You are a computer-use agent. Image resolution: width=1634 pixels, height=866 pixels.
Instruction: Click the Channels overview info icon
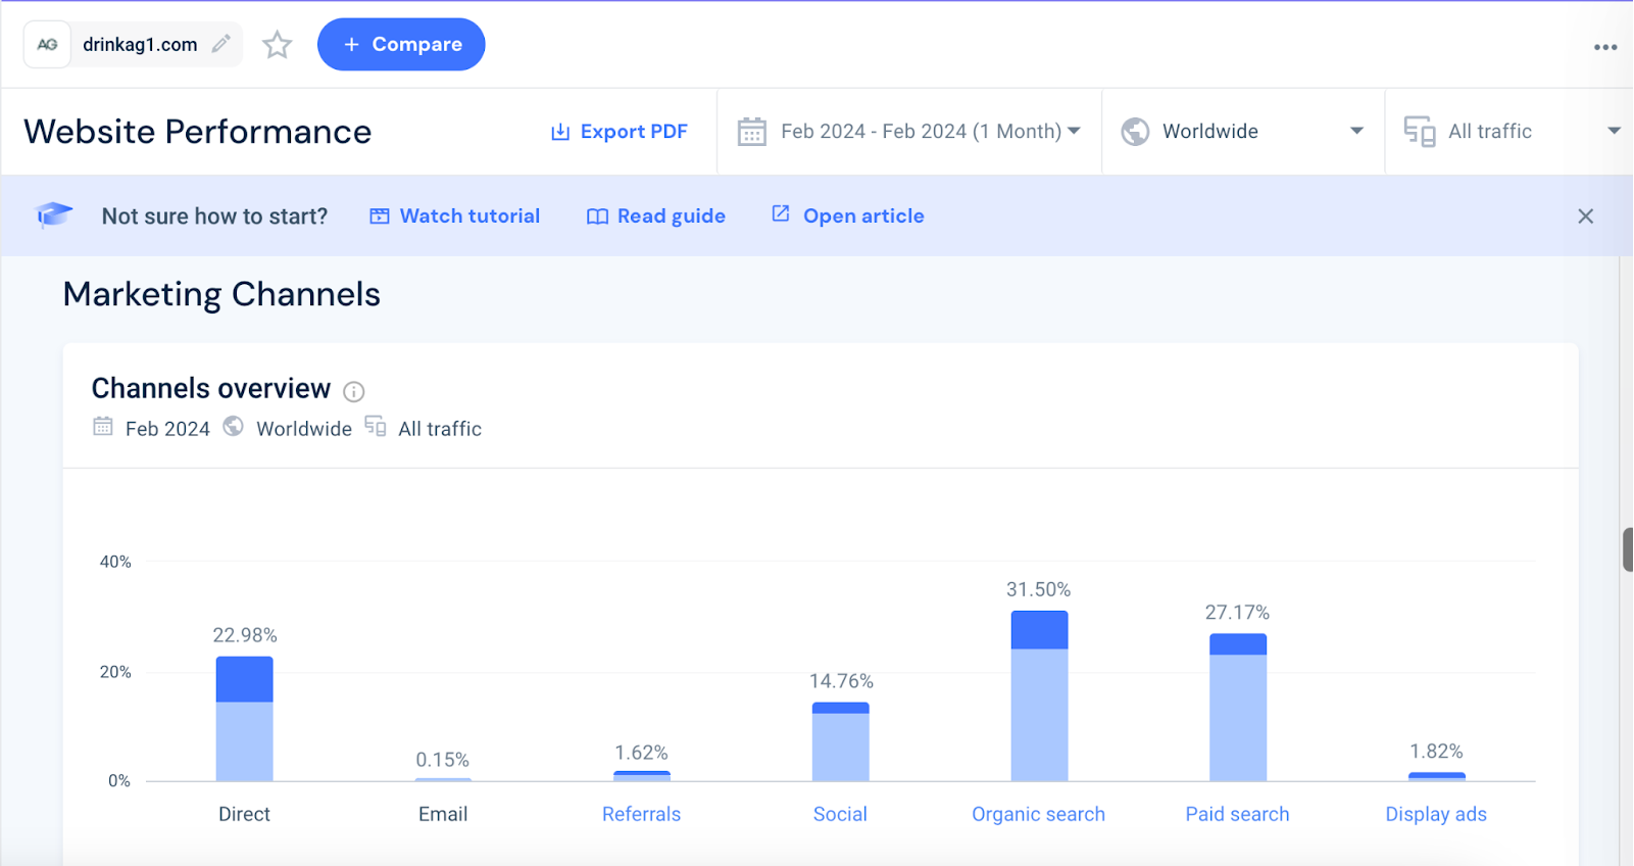pos(354,391)
